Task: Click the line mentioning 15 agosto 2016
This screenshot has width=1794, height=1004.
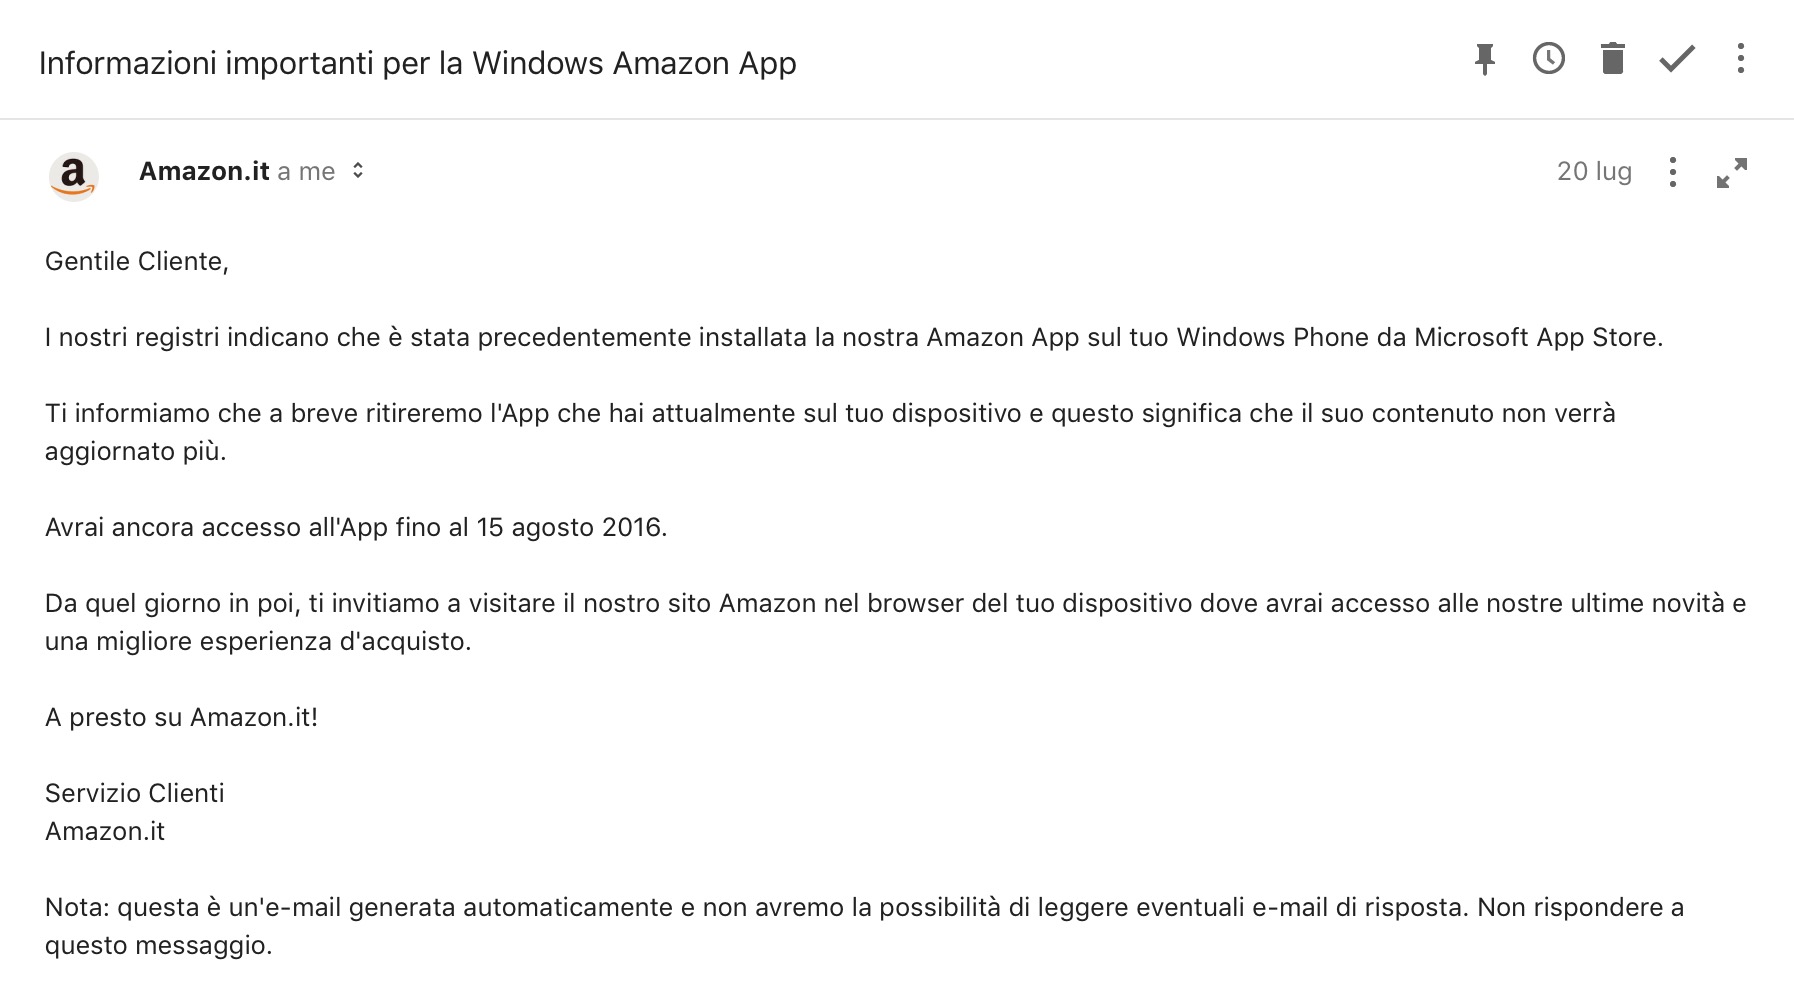Action: [356, 527]
